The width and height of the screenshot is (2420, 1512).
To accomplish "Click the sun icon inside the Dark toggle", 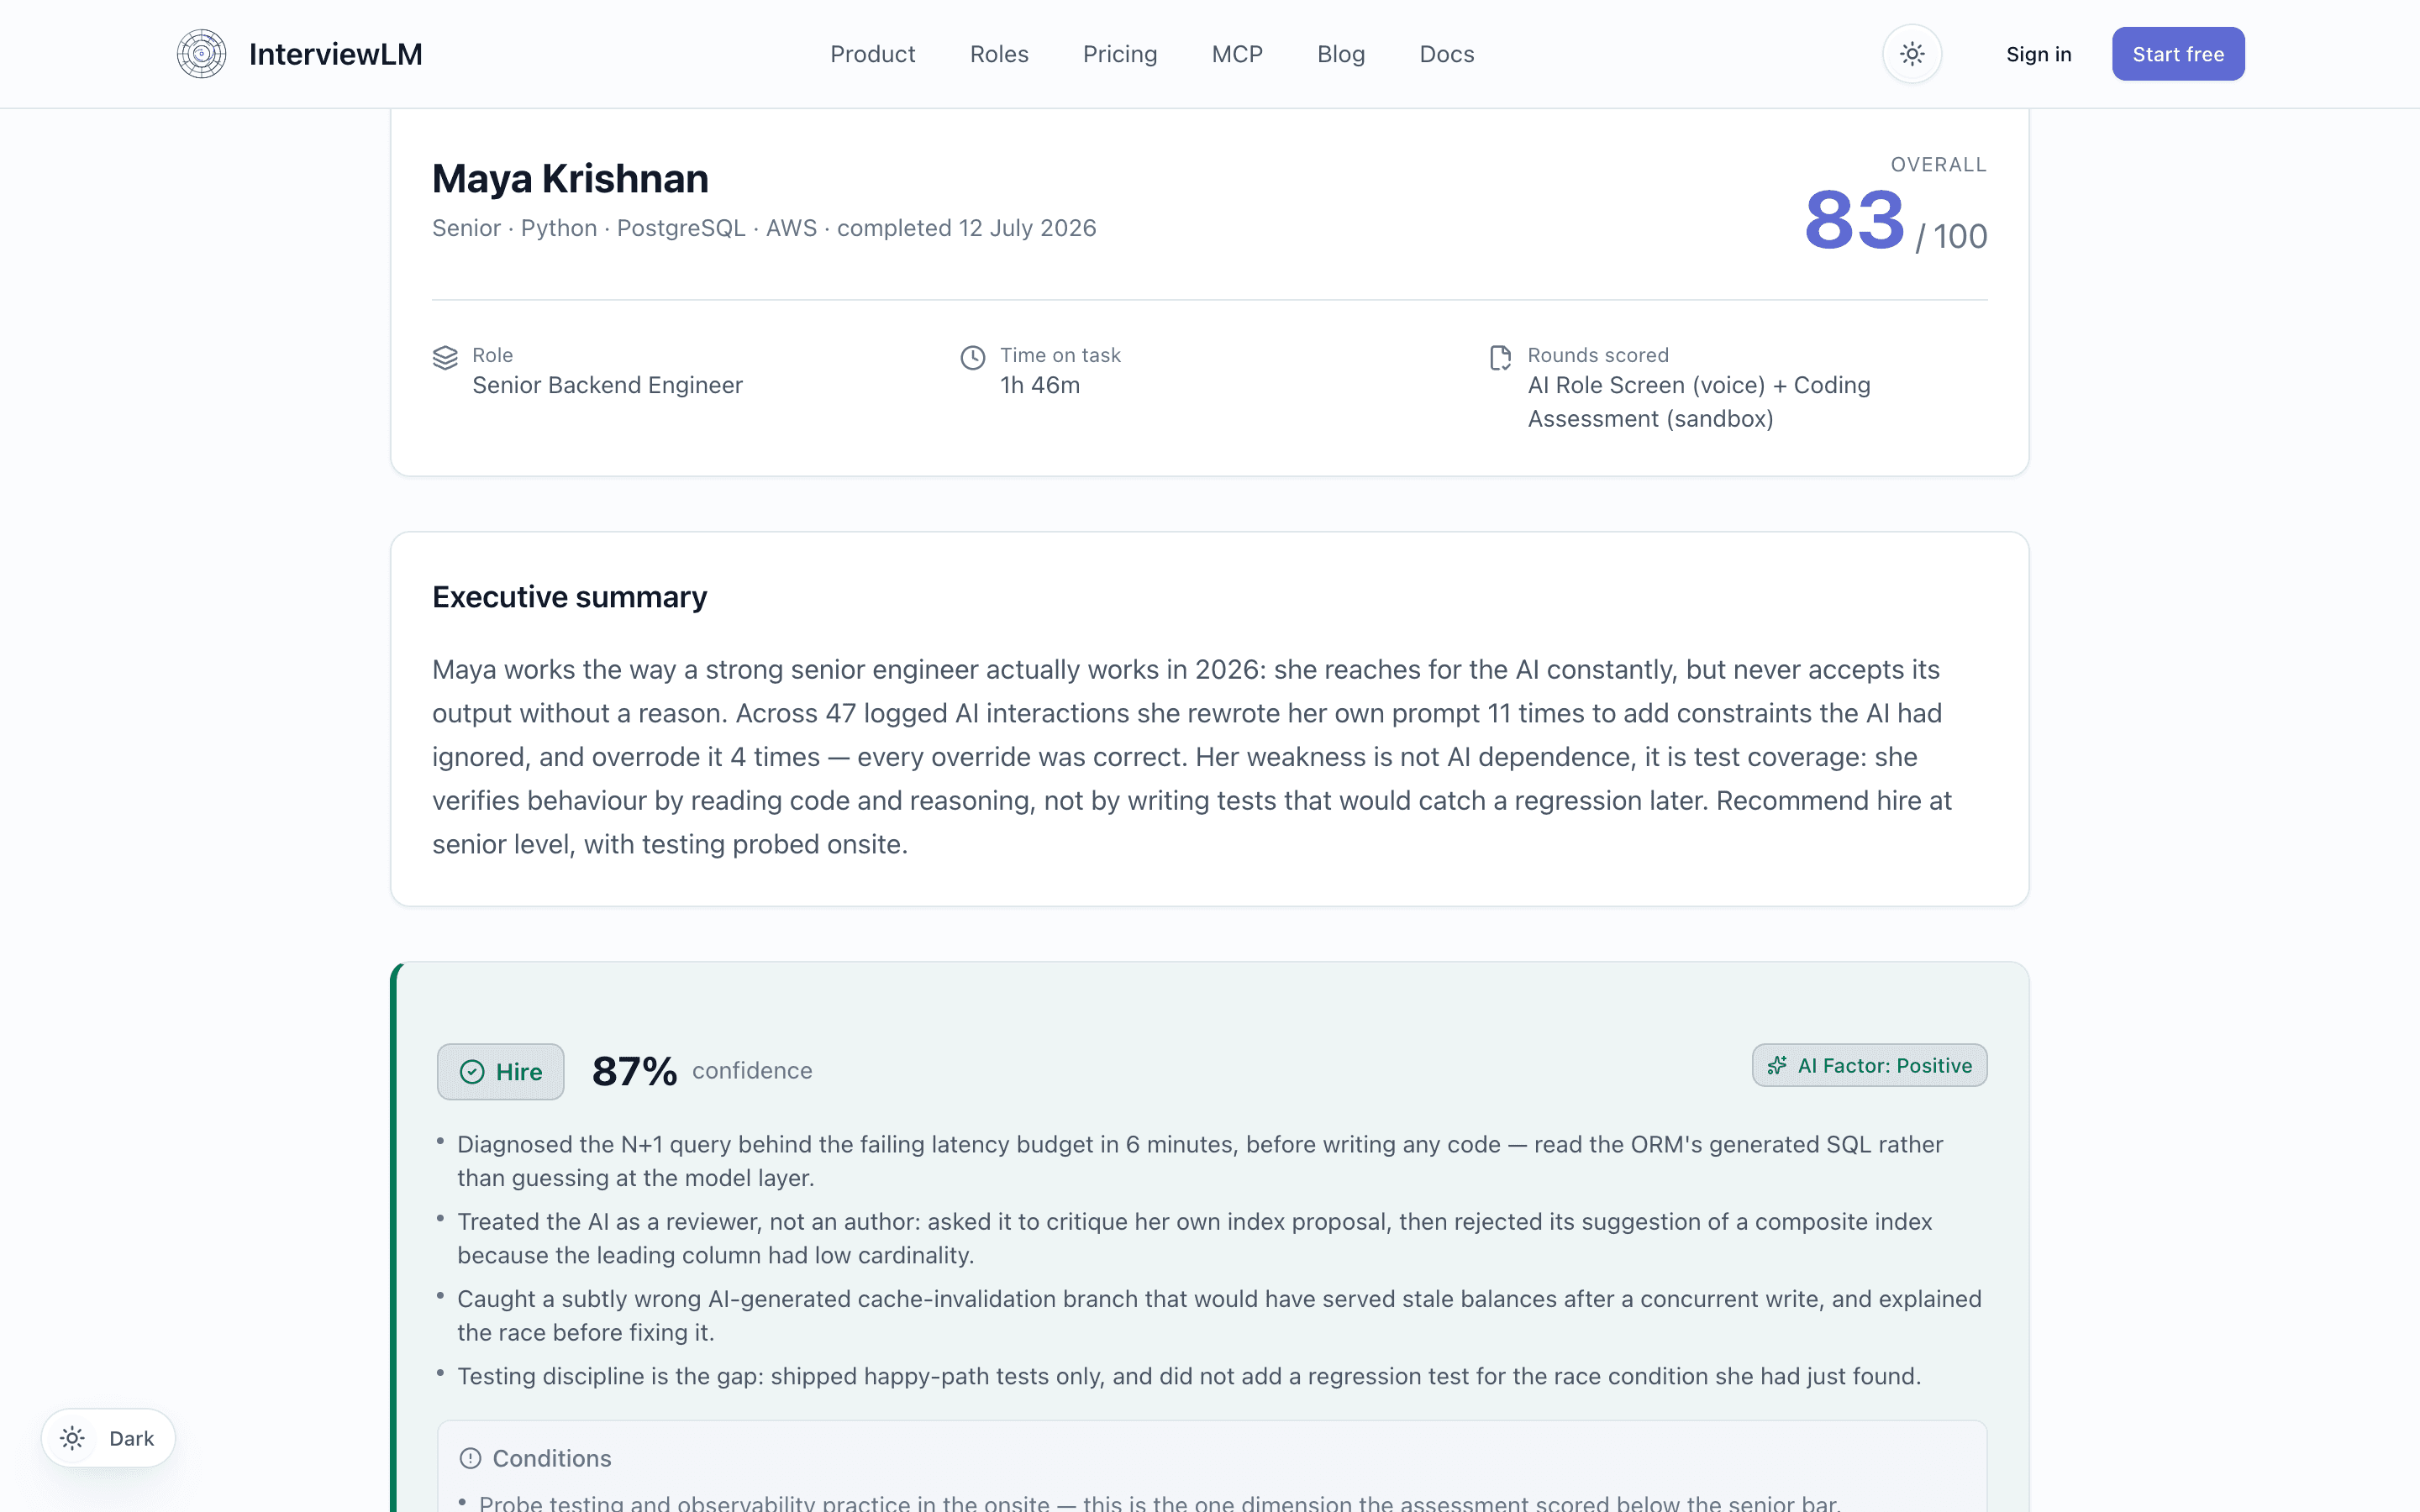I will tap(72, 1438).
